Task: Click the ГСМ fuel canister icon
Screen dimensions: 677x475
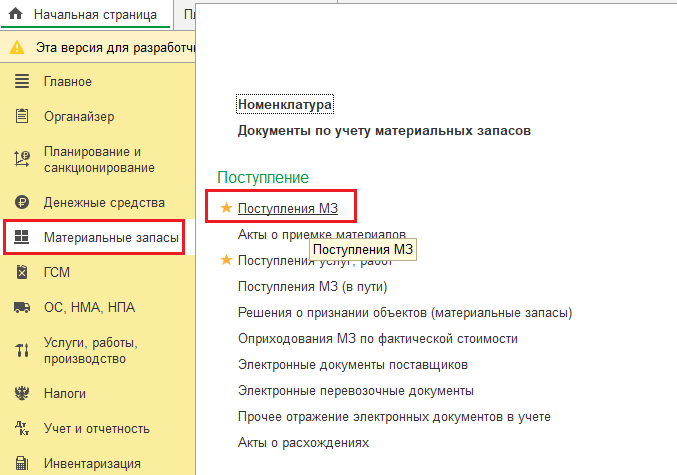Action: tap(22, 272)
